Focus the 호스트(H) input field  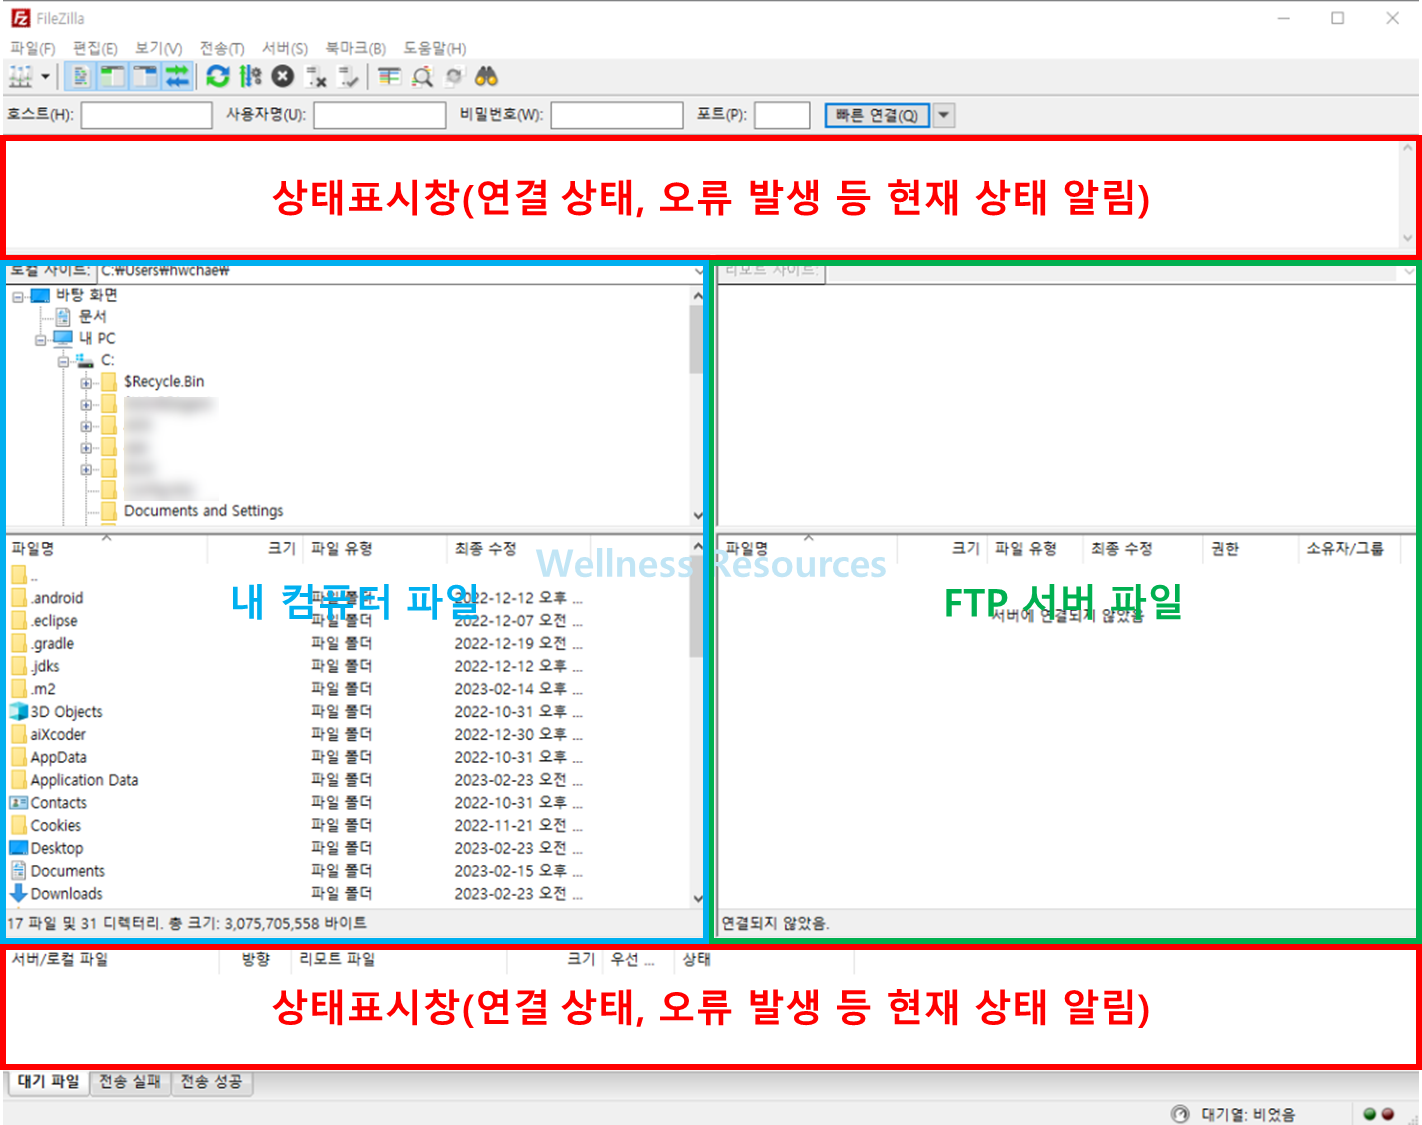[146, 116]
